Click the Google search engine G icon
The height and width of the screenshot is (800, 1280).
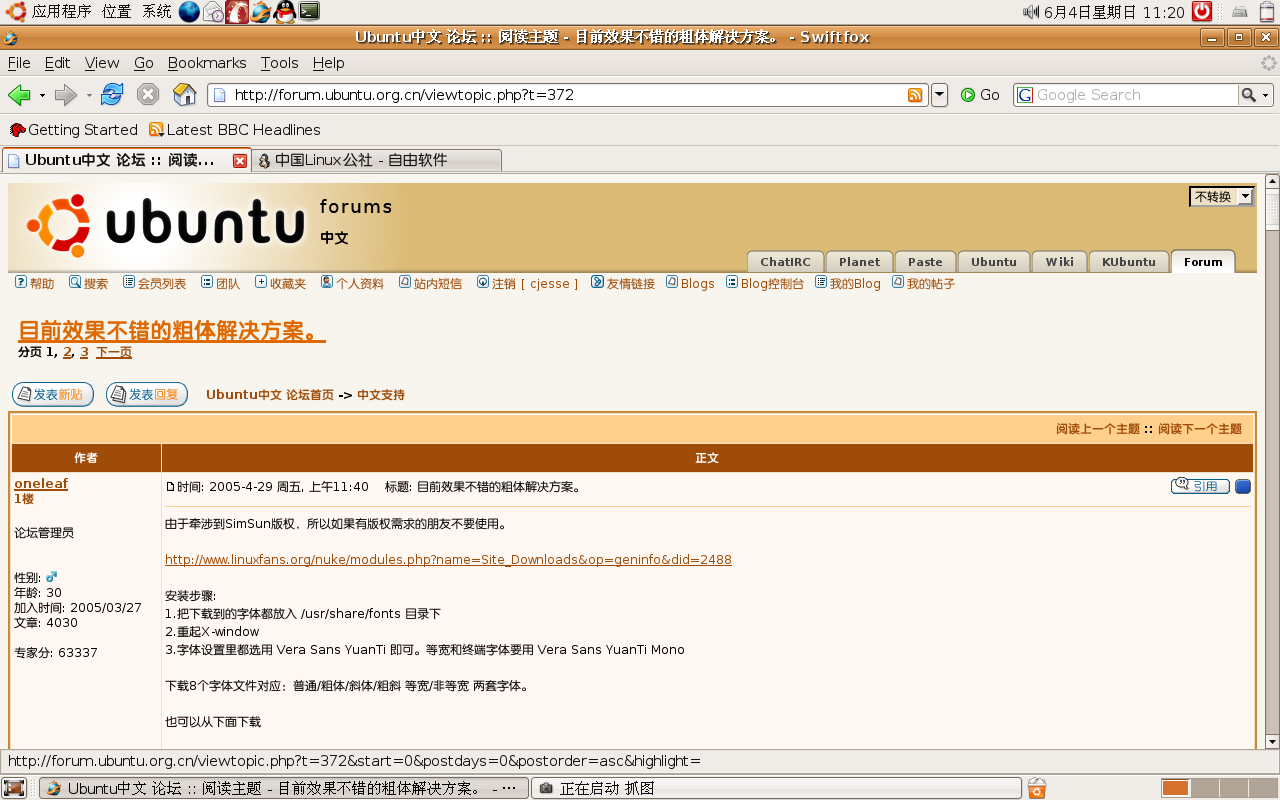pos(1025,95)
